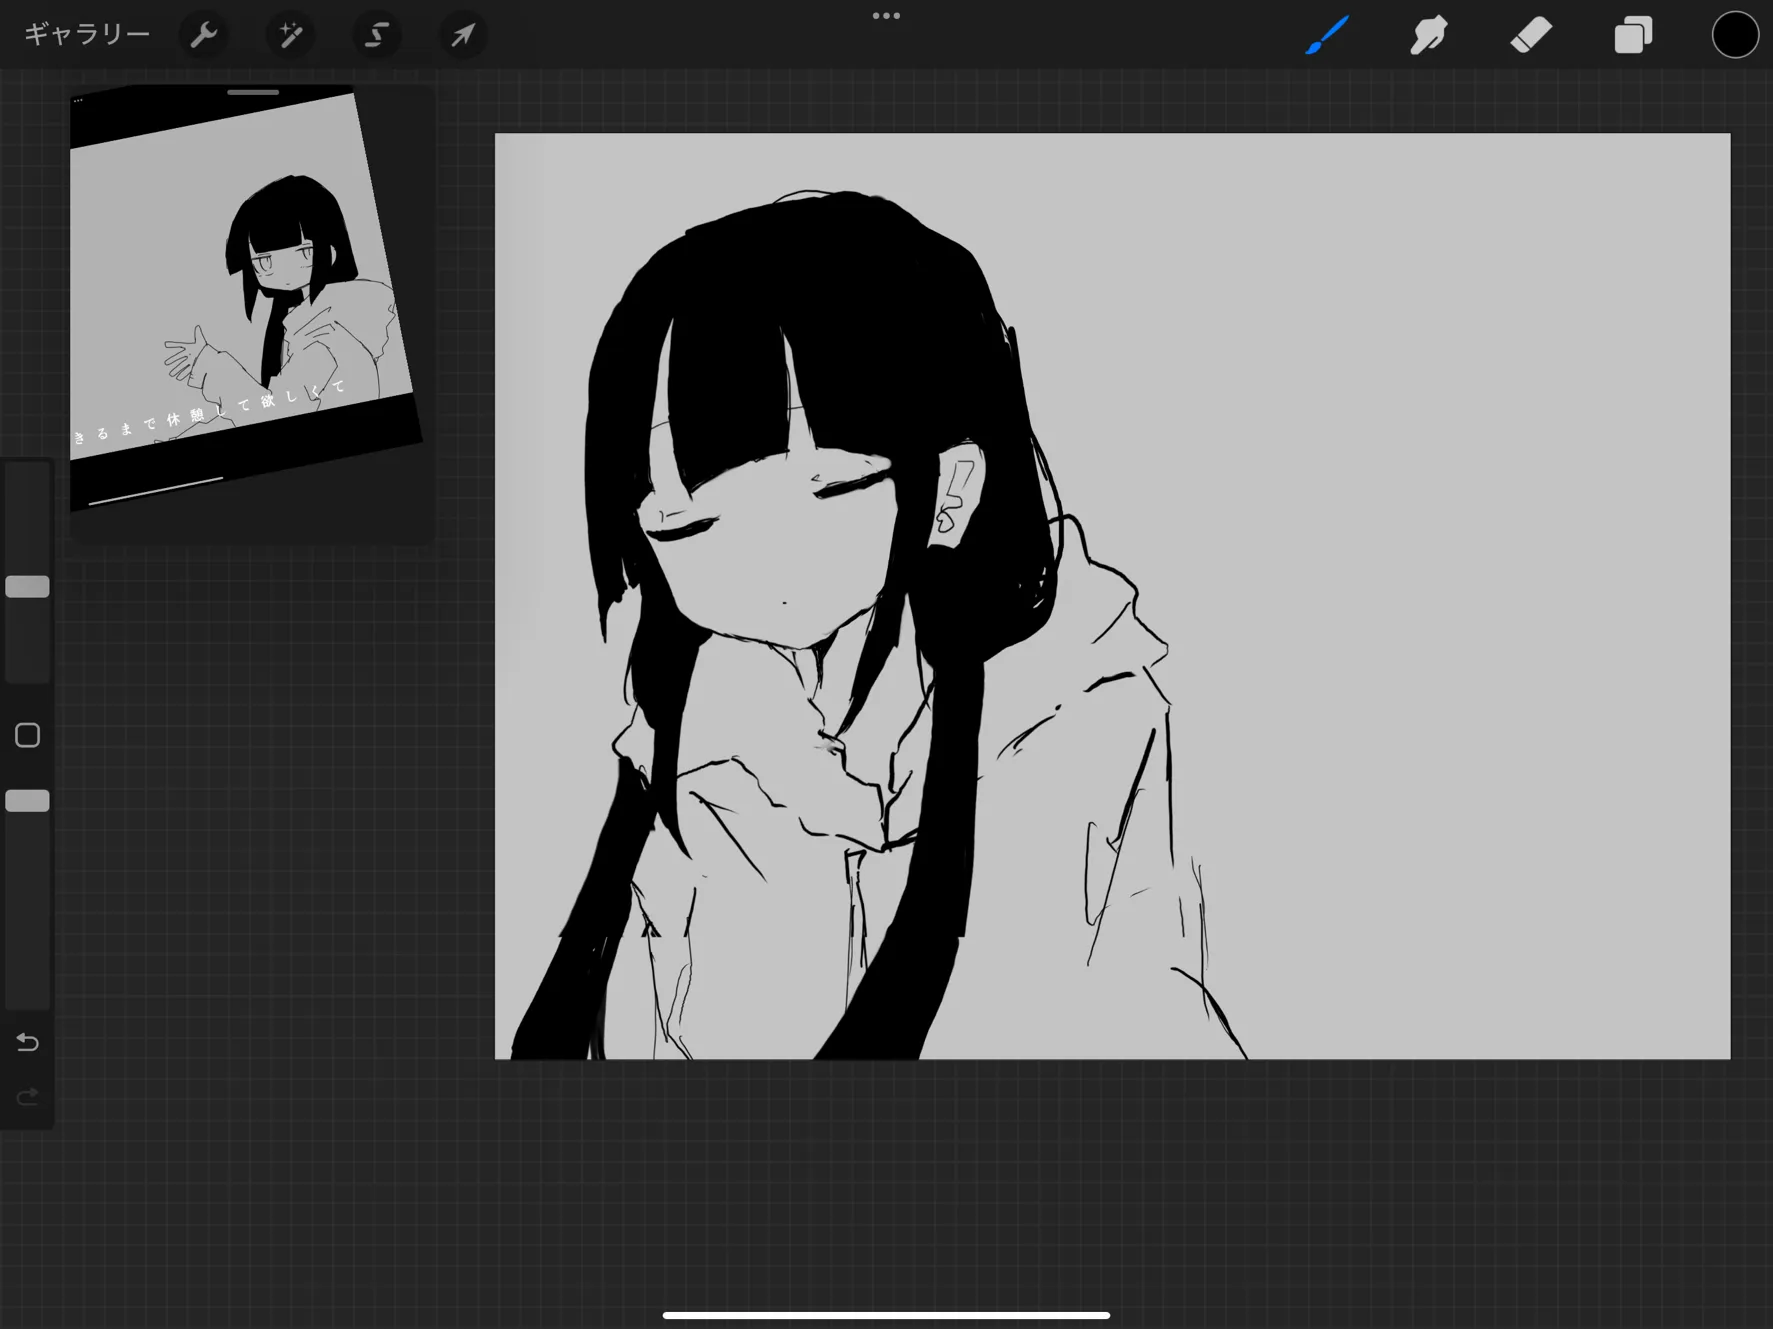Select the Brush tool

point(1328,35)
